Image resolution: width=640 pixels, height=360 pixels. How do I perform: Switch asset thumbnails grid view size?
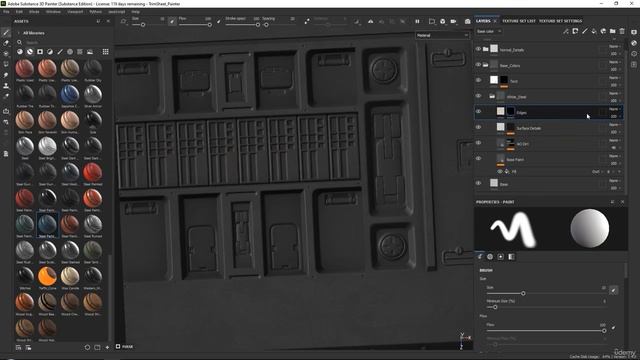pos(105,52)
